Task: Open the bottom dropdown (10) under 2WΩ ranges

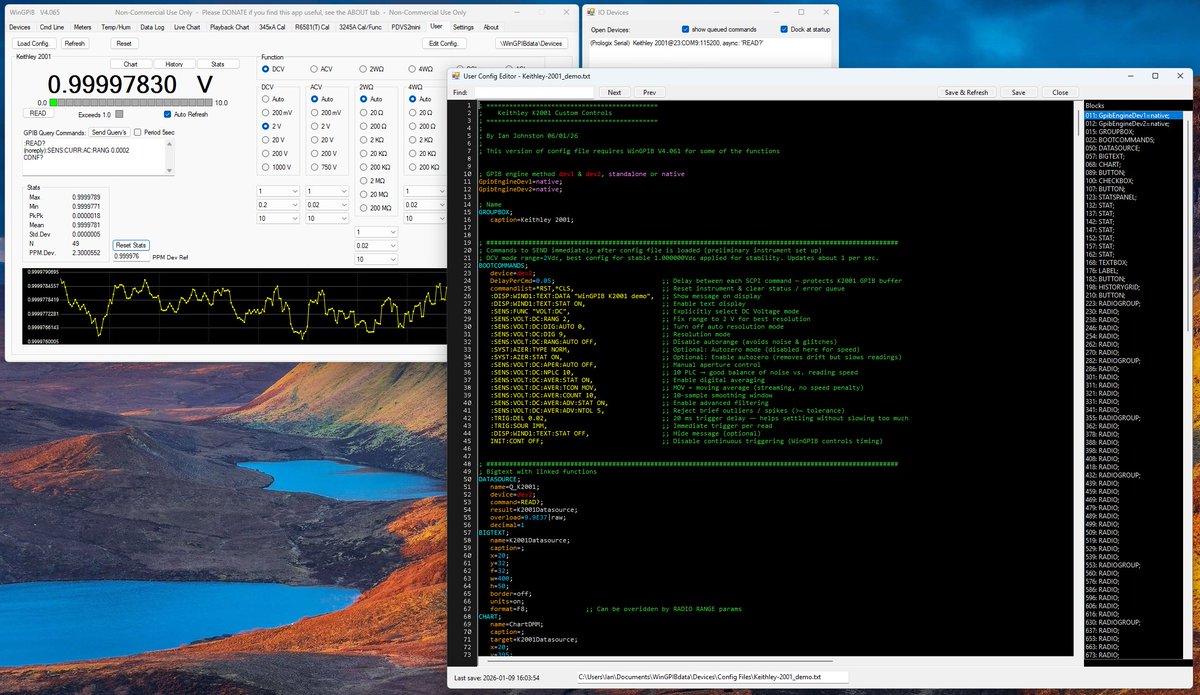Action: (x=377, y=257)
